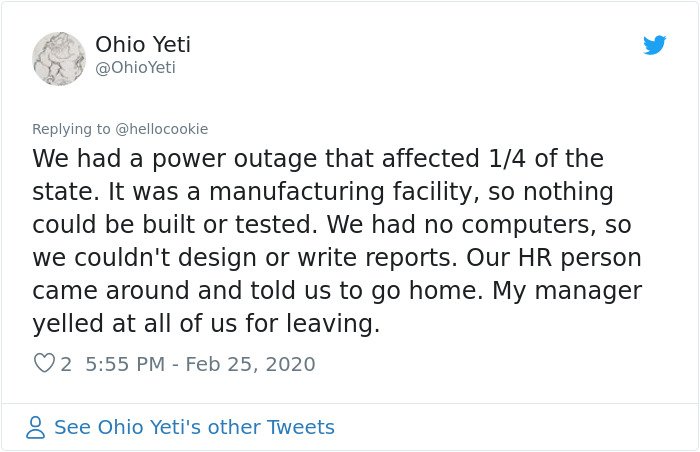Visit the @hellocookie mention
The width and height of the screenshot is (700, 452).
(162, 129)
